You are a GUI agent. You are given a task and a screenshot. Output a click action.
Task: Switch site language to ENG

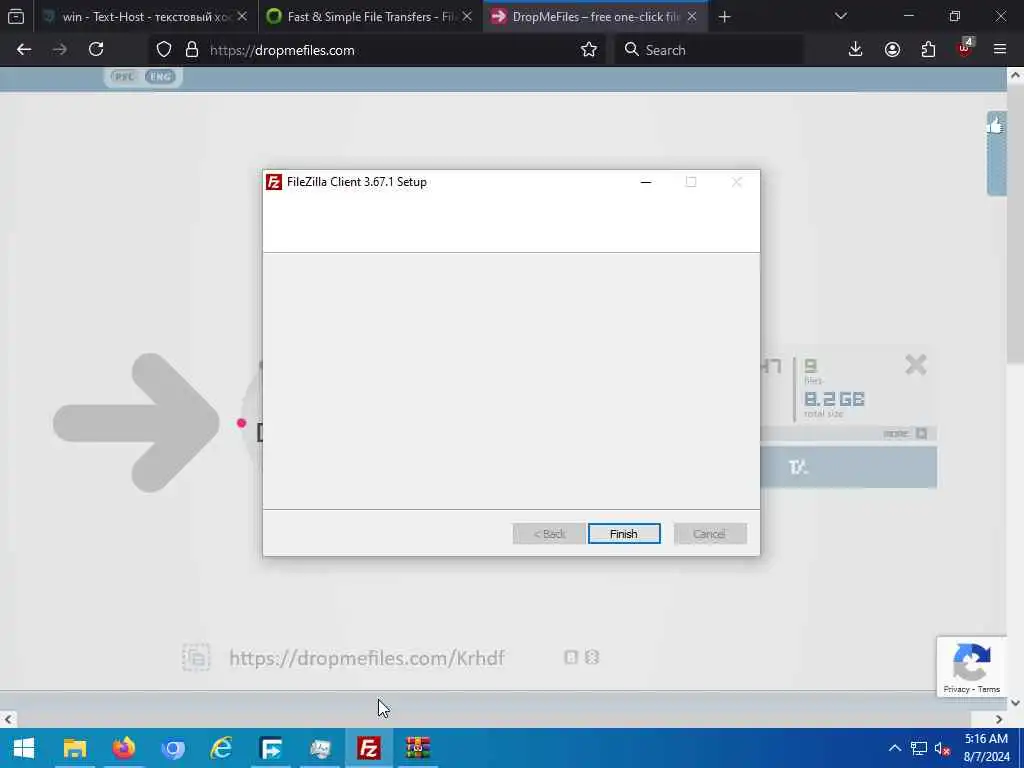[x=161, y=76]
